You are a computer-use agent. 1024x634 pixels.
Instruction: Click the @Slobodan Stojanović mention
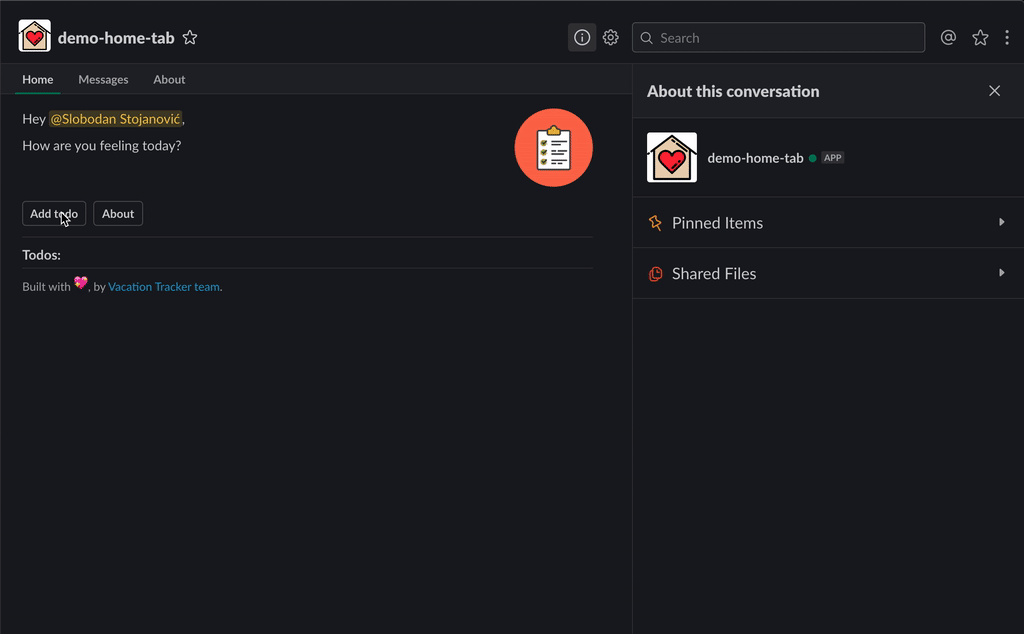pyautogui.click(x=116, y=119)
